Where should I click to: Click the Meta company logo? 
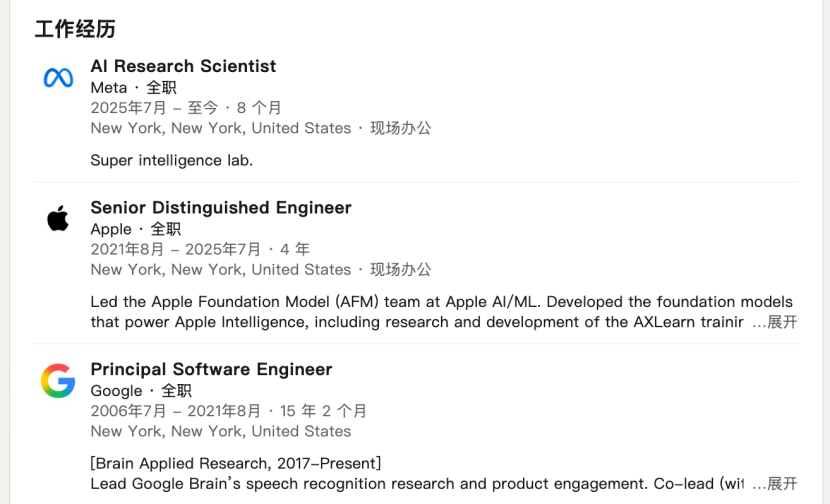[x=58, y=78]
